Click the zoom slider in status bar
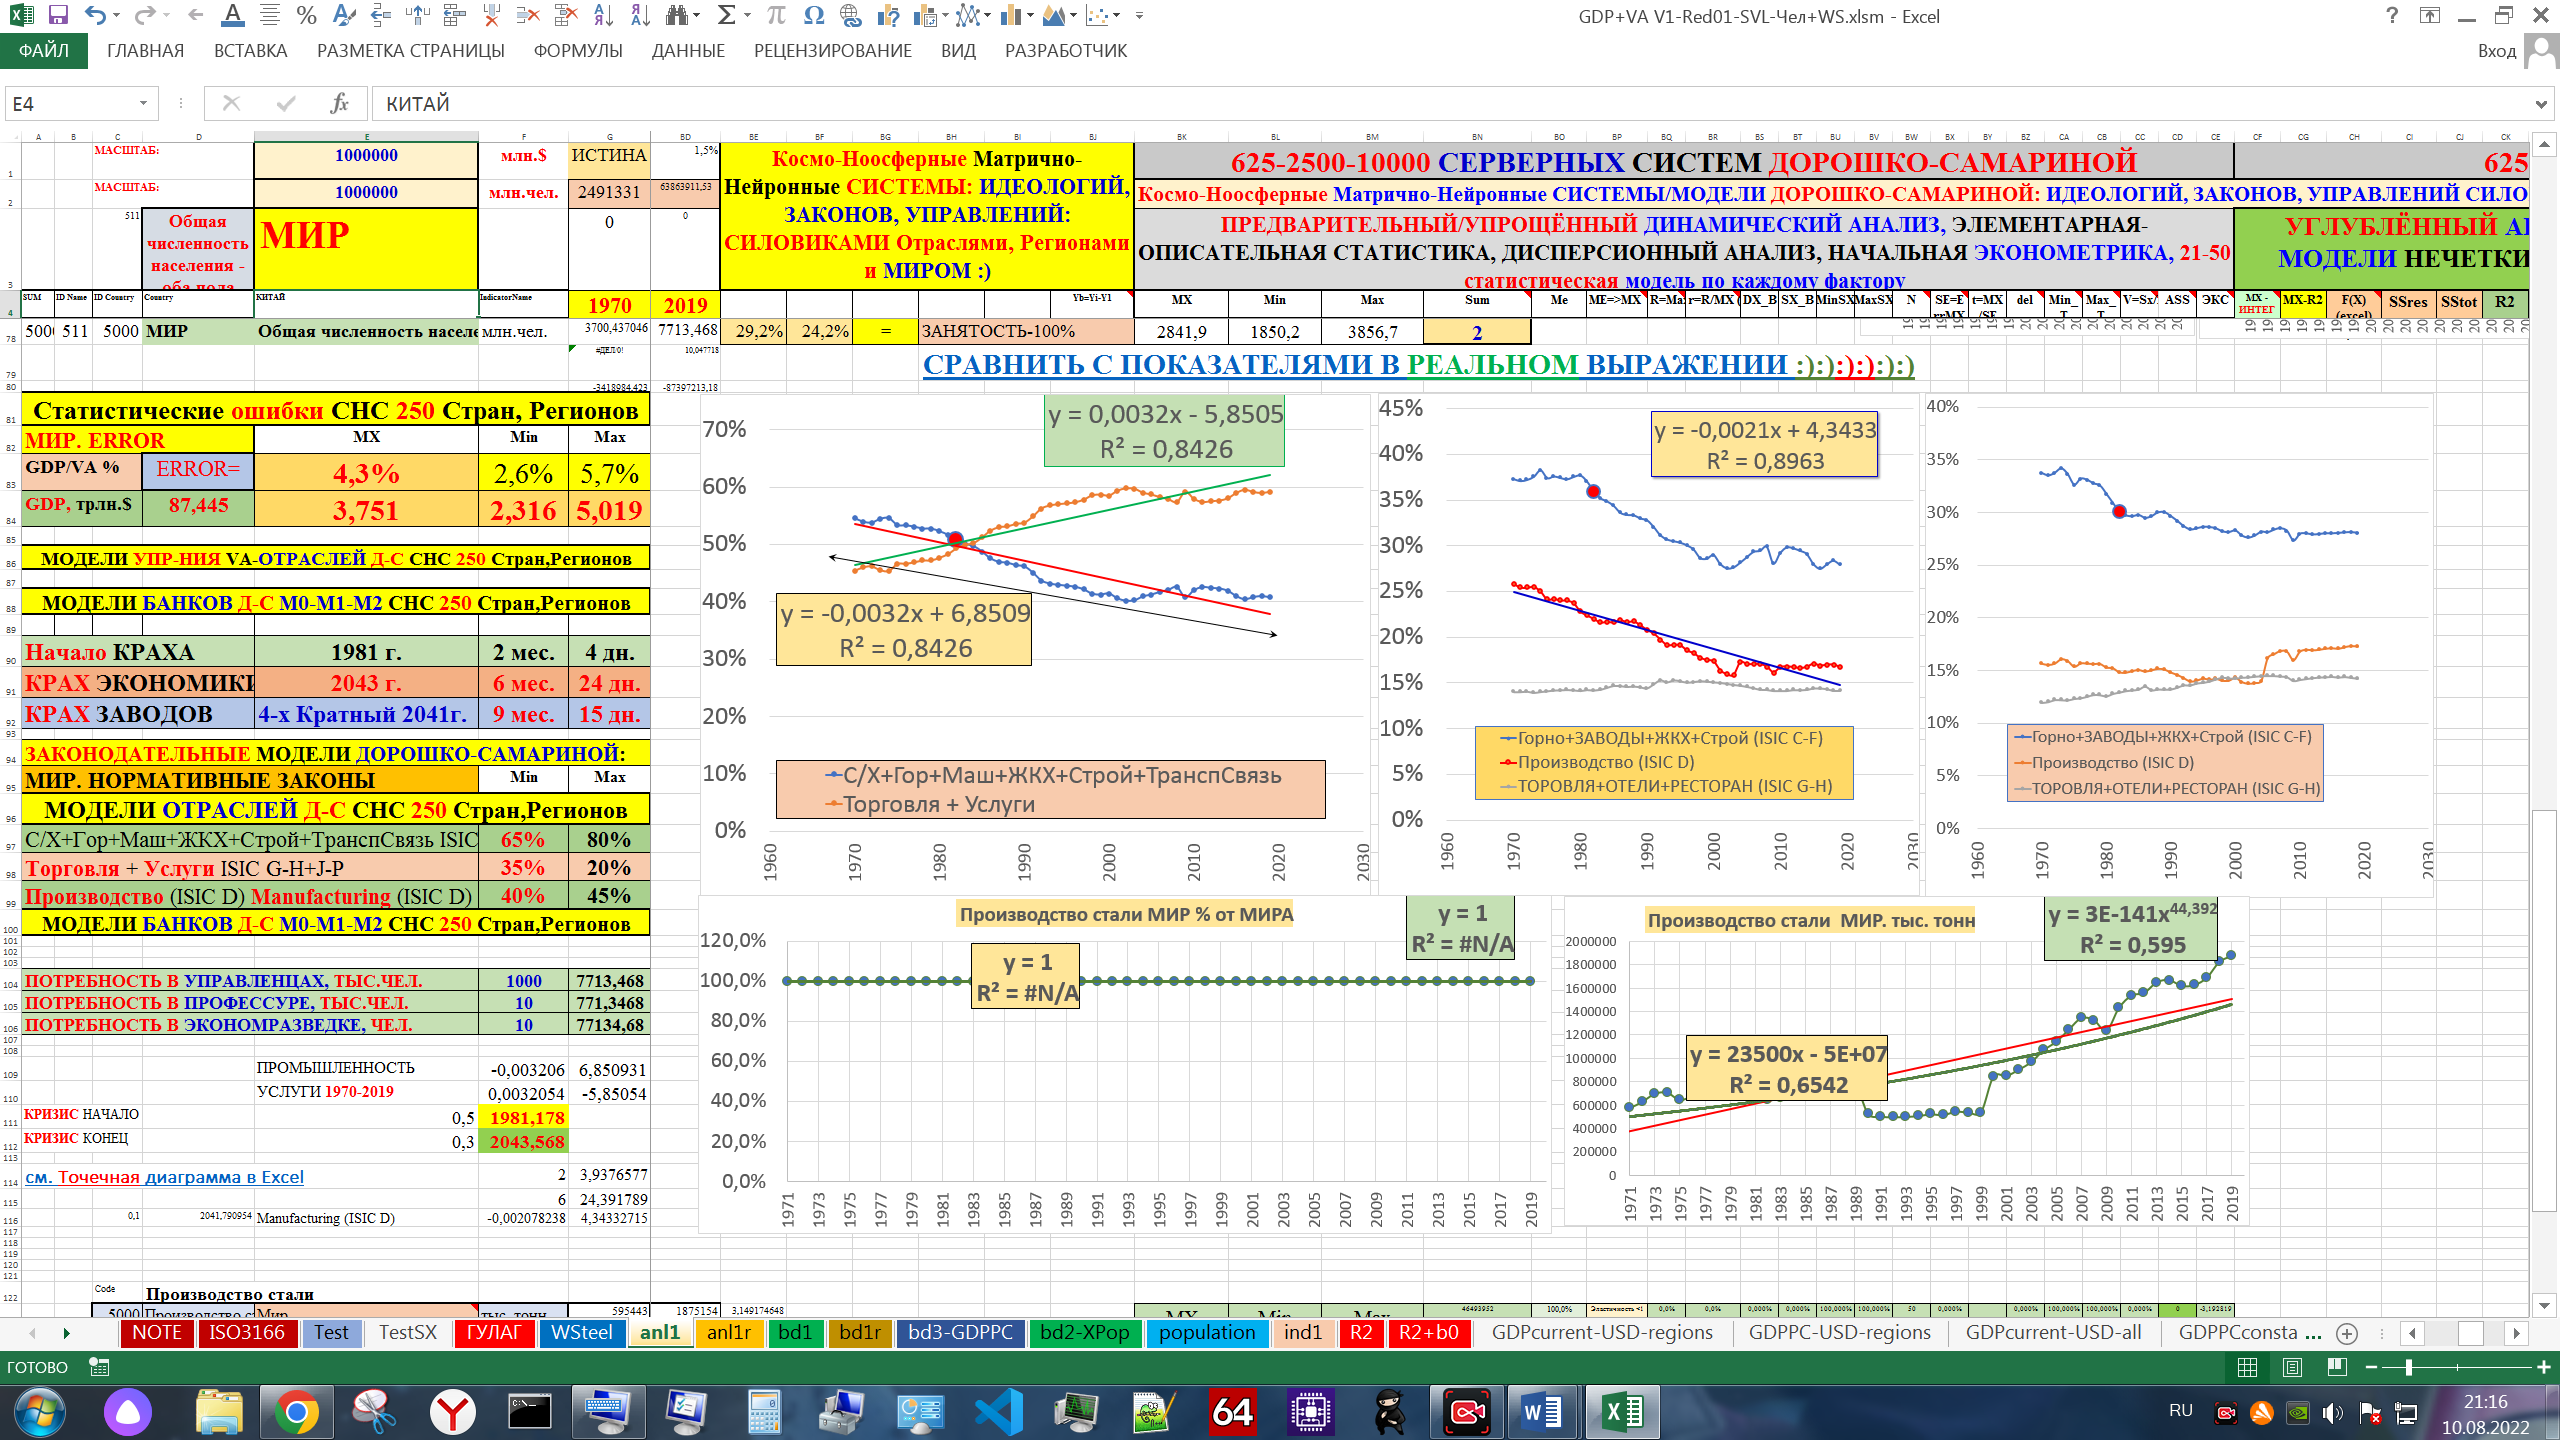The image size is (2560, 1440). [x=2408, y=1367]
